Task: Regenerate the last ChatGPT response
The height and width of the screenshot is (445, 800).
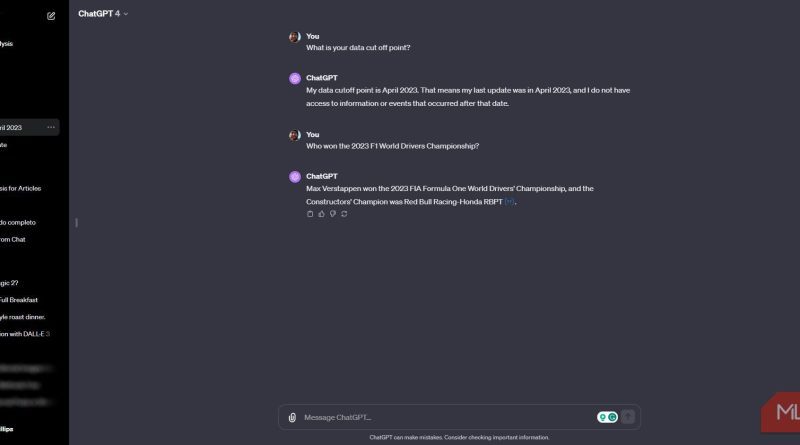Action: (344, 214)
